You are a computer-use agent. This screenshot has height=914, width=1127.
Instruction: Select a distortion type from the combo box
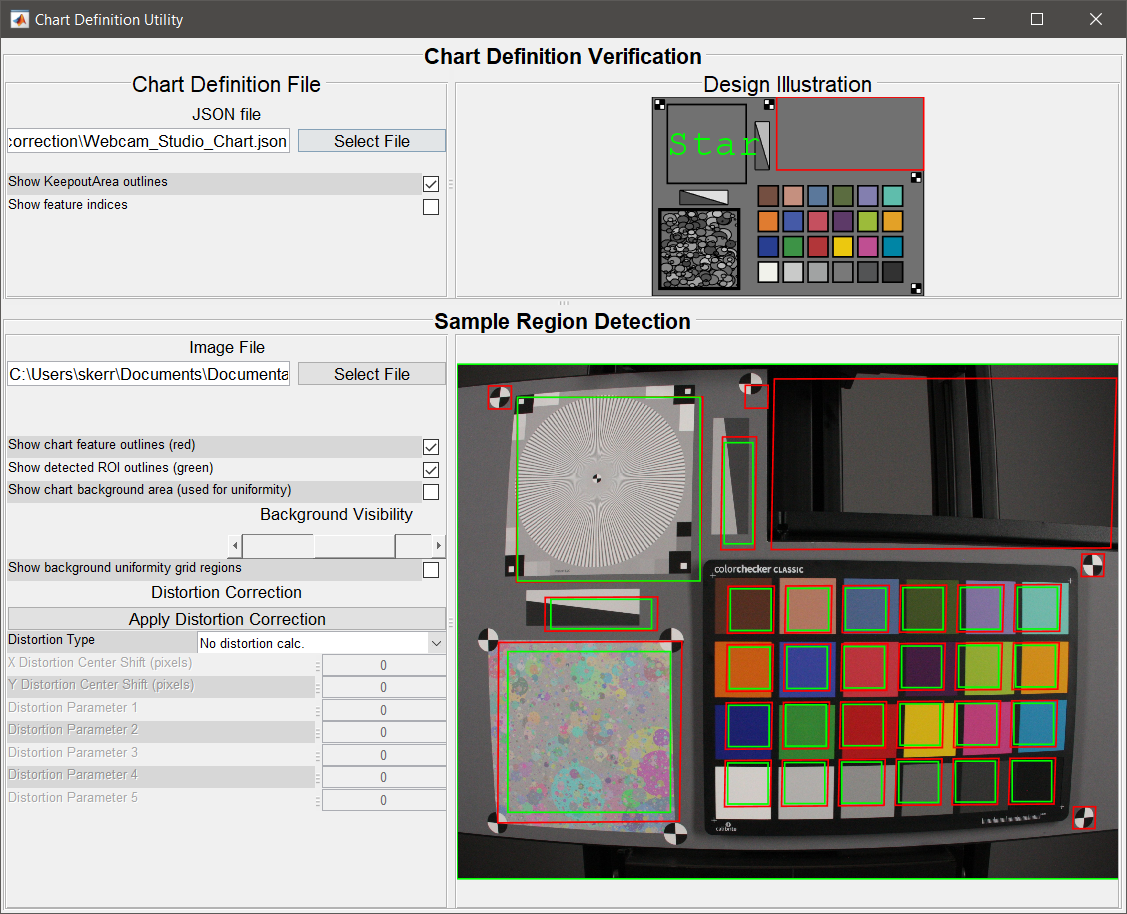click(x=320, y=641)
